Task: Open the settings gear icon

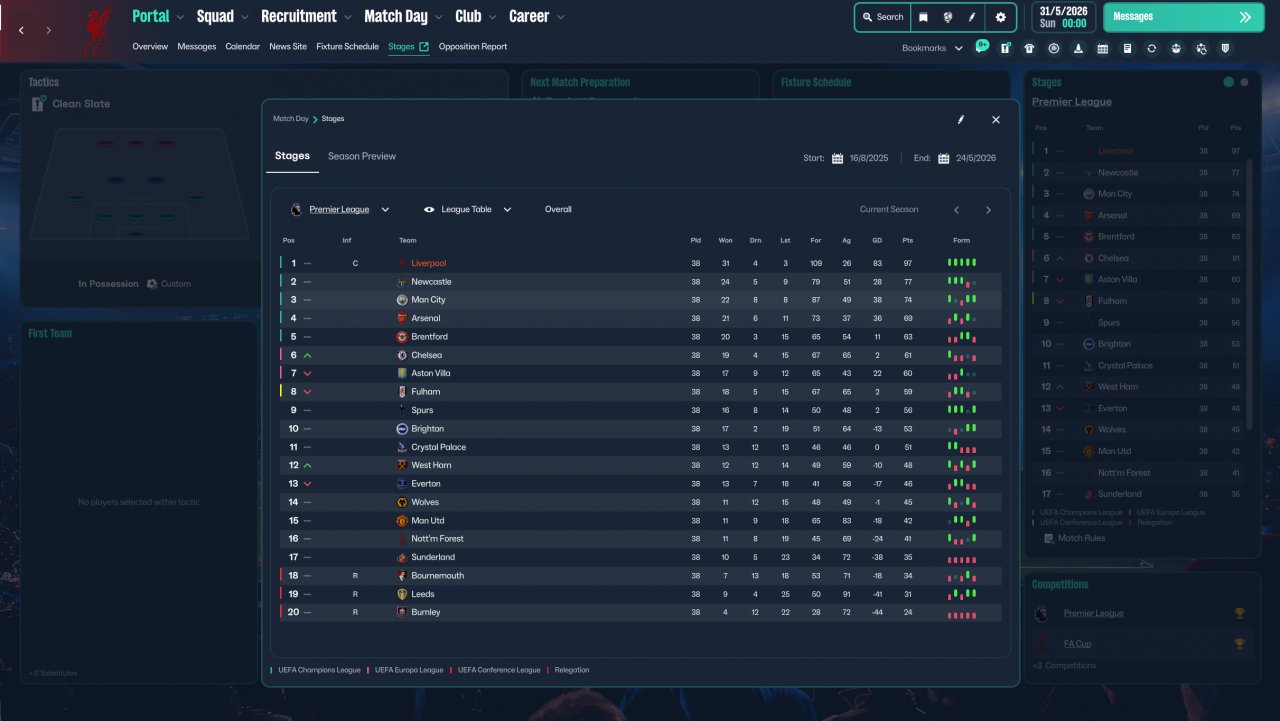Action: [x=1000, y=17]
